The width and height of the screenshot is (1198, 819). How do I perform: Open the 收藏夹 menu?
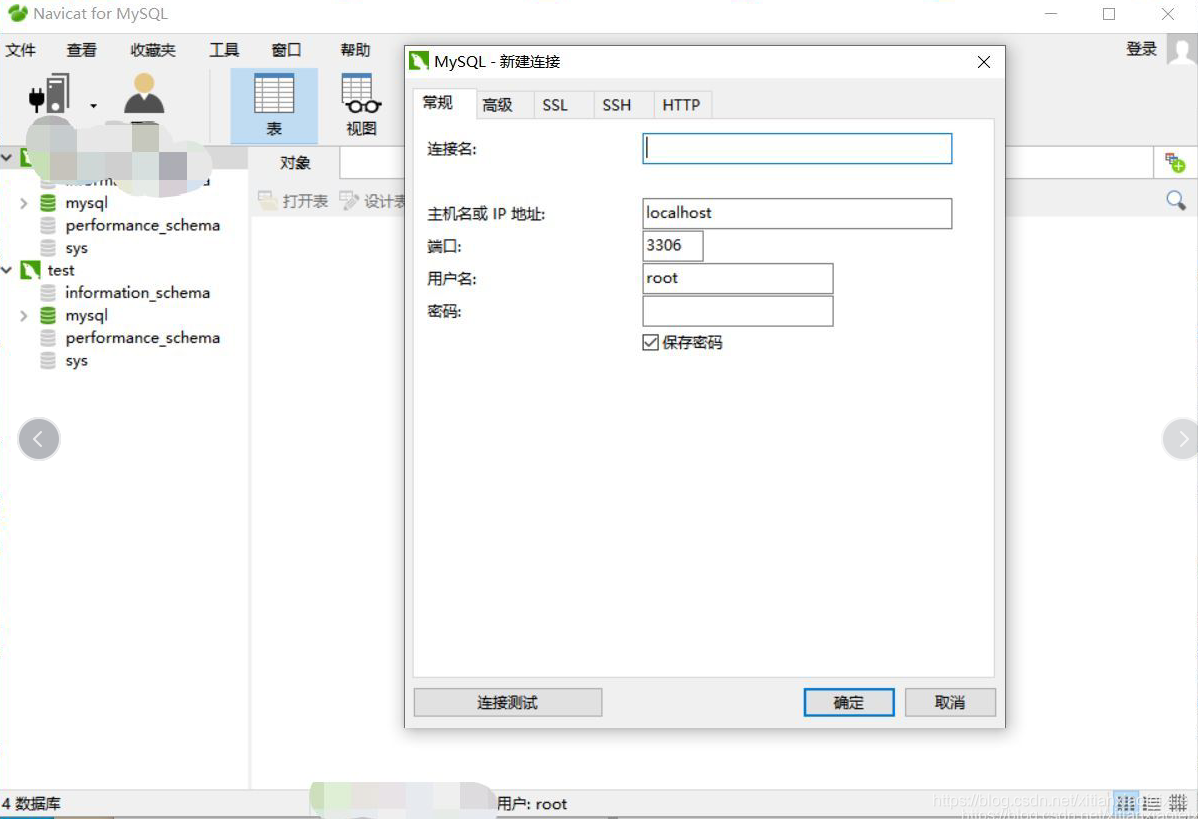point(153,50)
